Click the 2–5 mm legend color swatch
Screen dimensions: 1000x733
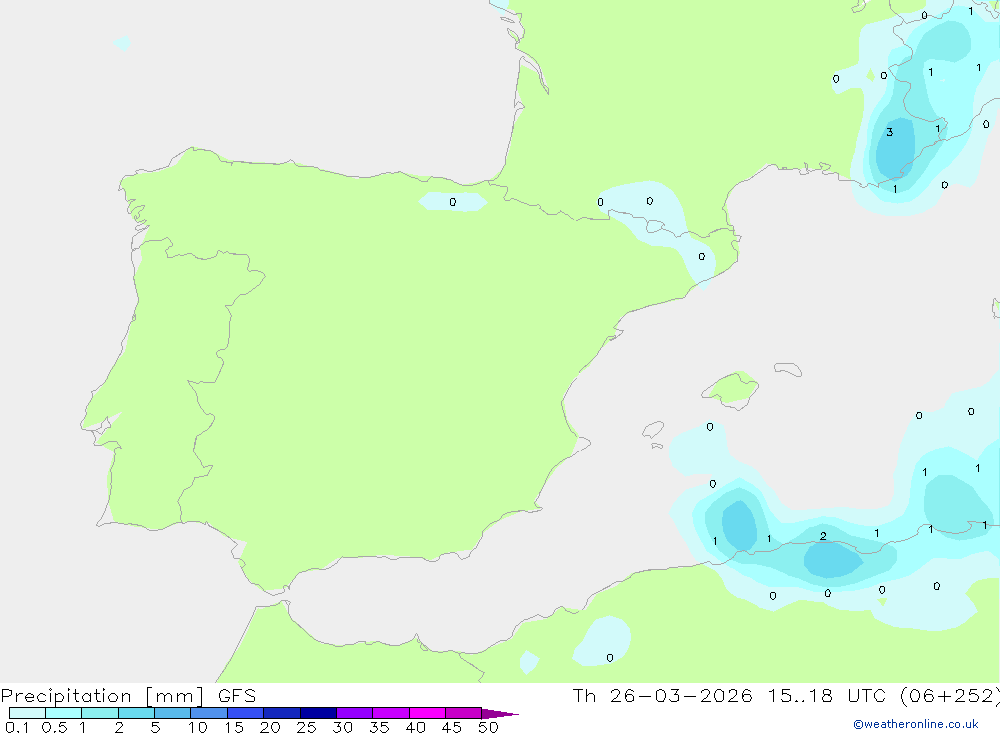(x=136, y=713)
